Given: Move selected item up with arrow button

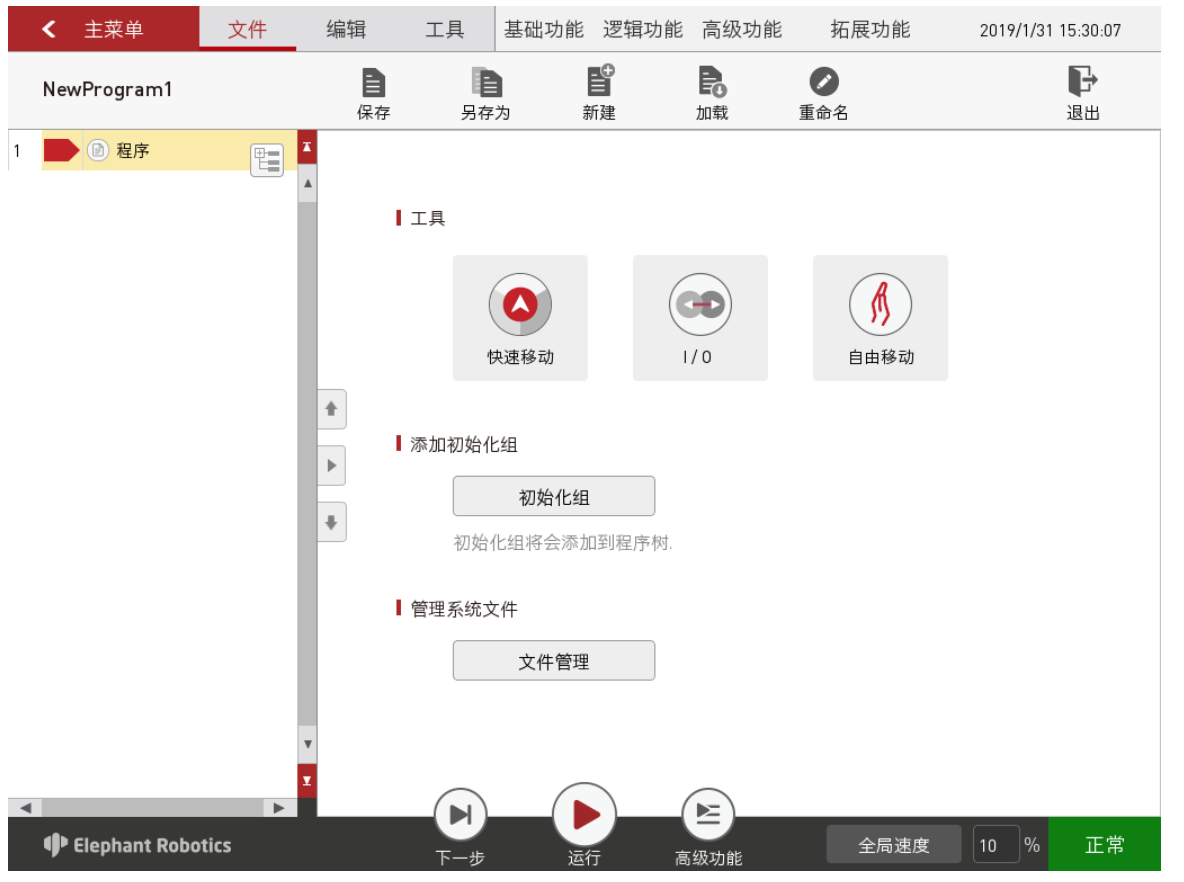Looking at the screenshot, I should [x=331, y=409].
